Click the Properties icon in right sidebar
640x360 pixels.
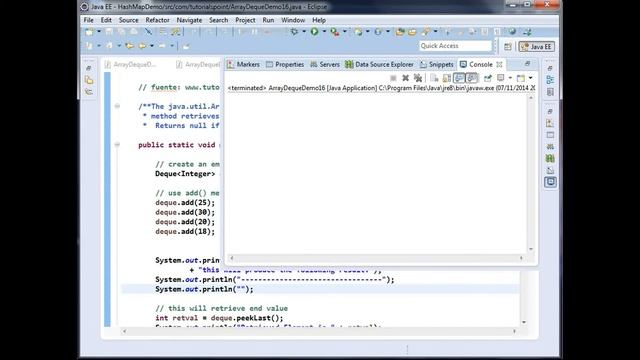click(x=550, y=135)
